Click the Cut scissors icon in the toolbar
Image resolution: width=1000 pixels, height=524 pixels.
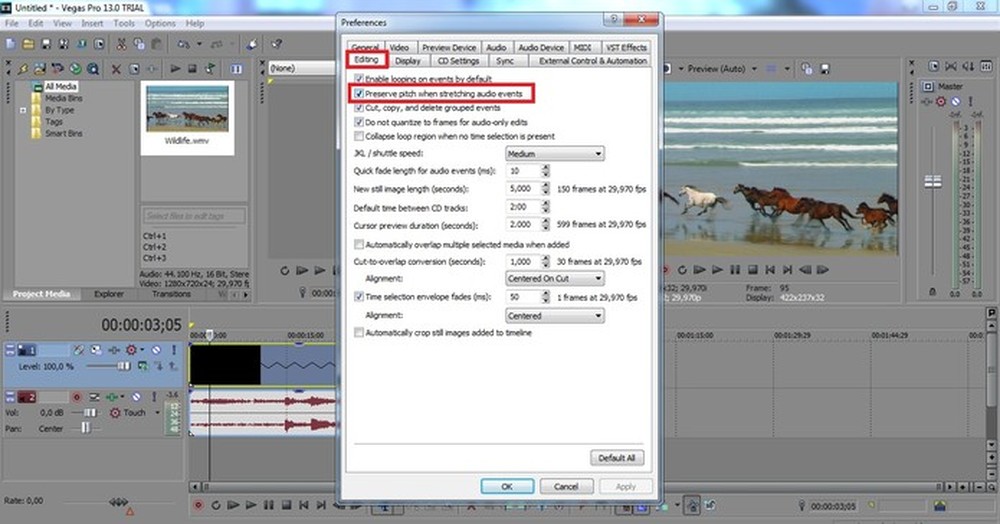121,44
